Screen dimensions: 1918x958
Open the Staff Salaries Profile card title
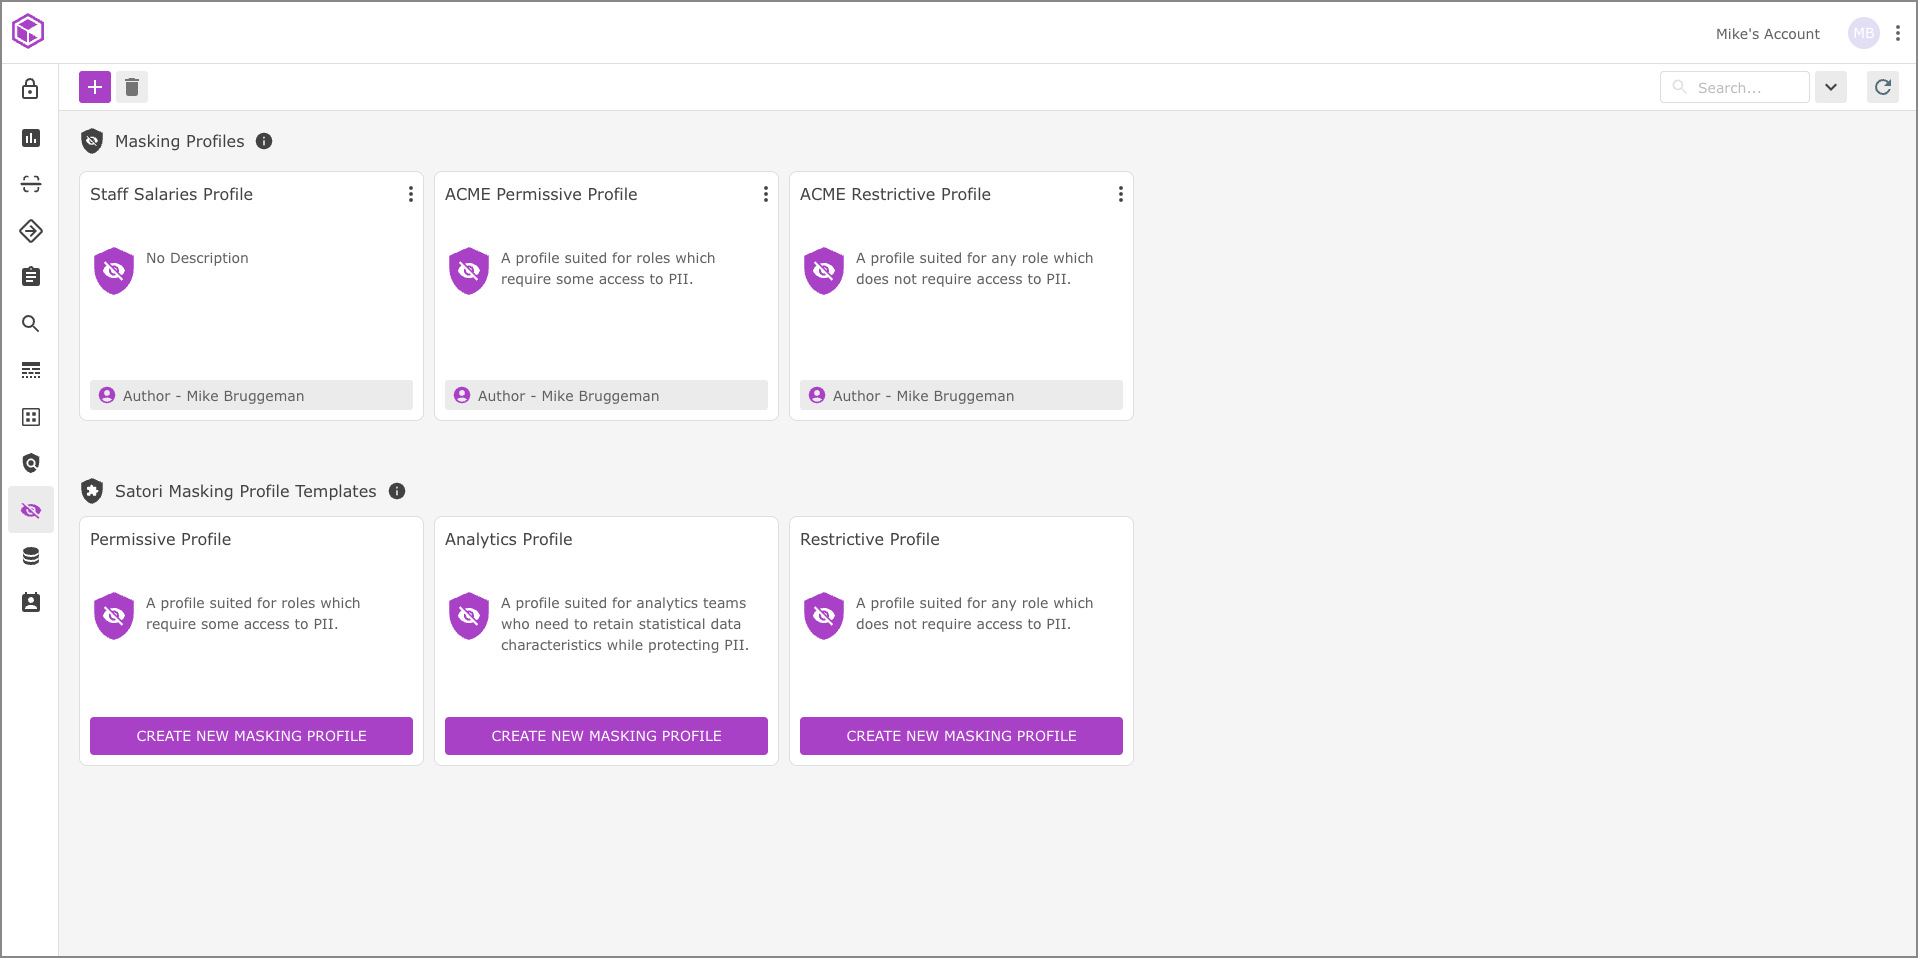click(x=171, y=194)
